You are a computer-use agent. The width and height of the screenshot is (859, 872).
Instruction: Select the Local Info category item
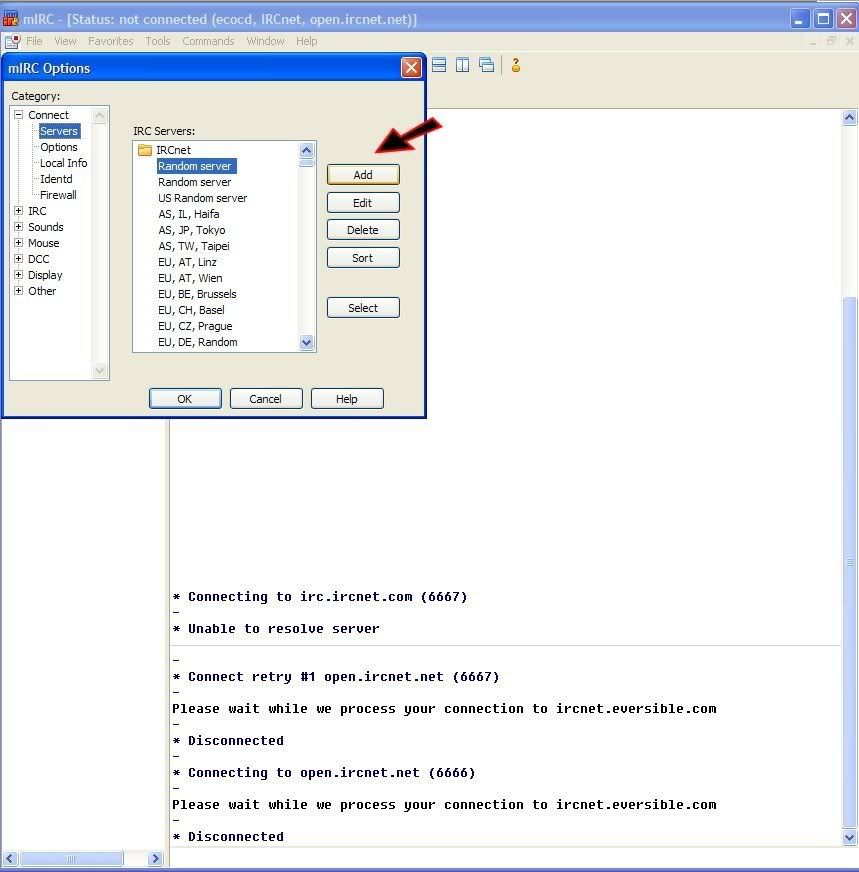(x=63, y=163)
